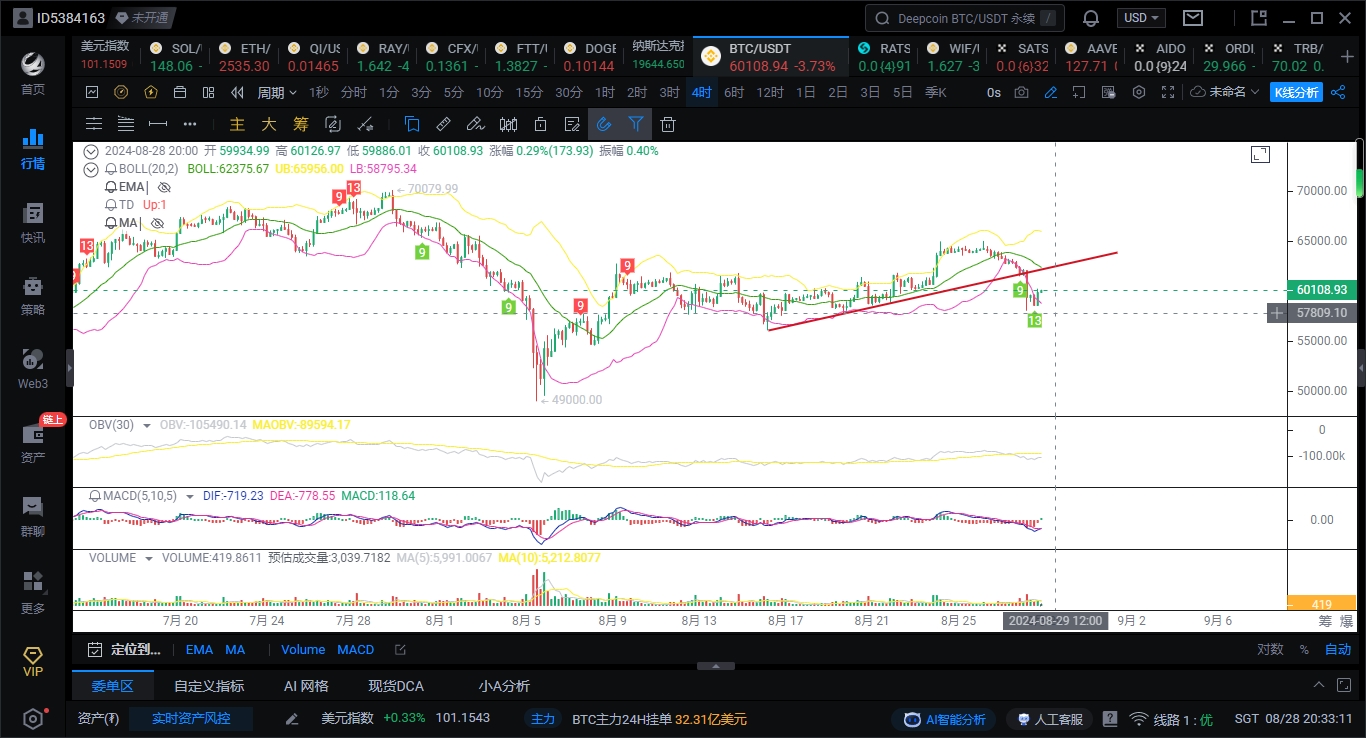The image size is (1366, 738).
Task: Toggle 对数 logarithmic scale option
Action: (1270, 649)
